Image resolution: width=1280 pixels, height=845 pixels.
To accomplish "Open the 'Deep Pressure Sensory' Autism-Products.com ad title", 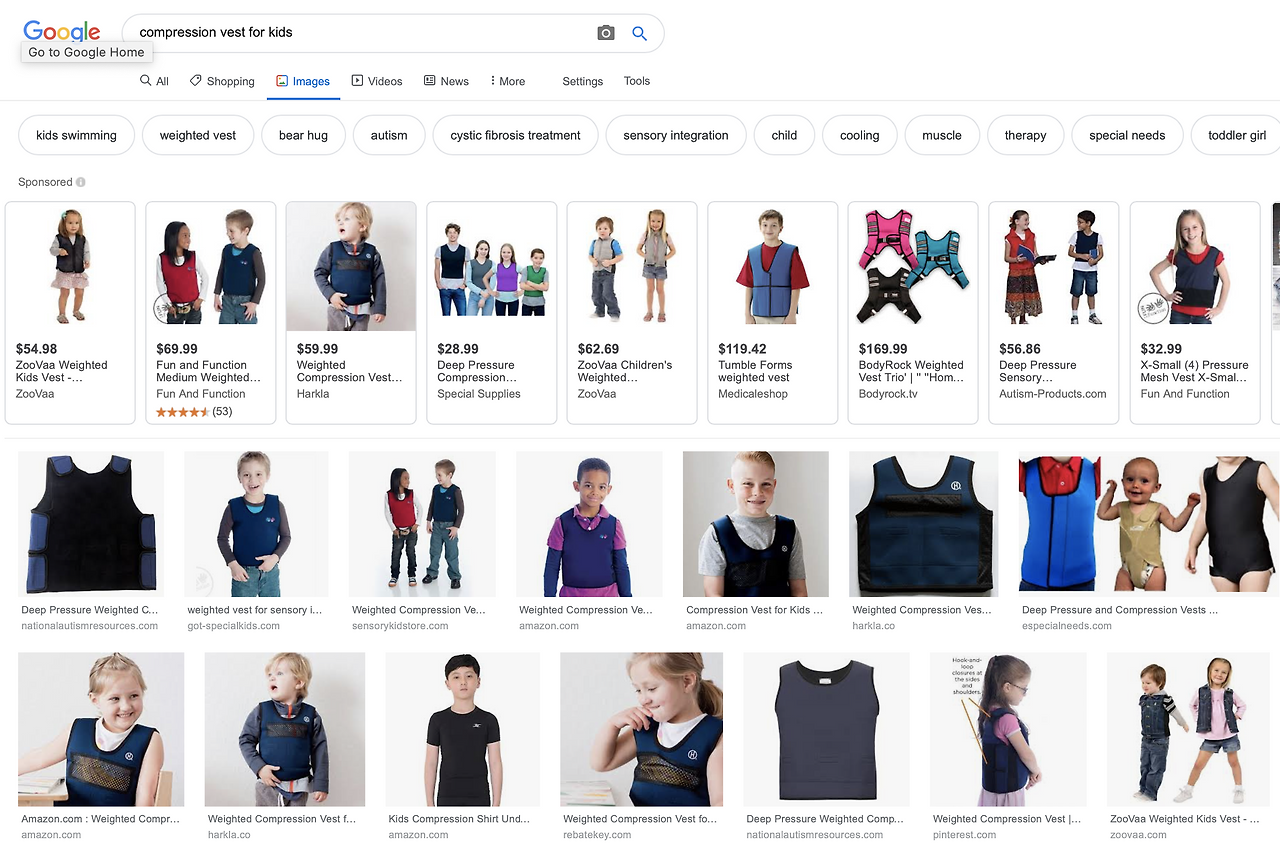I will click(1038, 372).
